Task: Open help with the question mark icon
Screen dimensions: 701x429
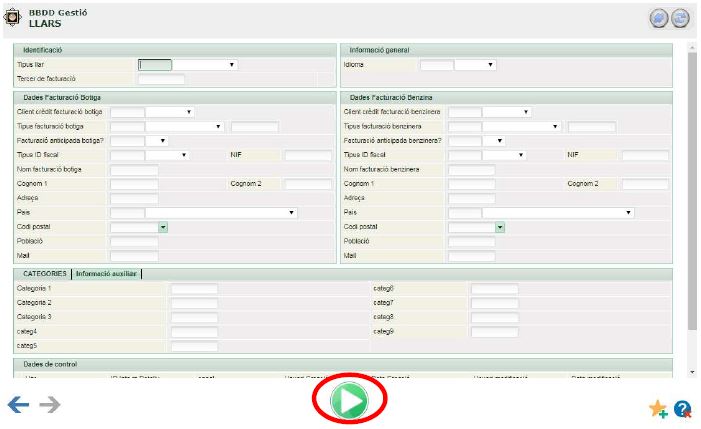Action: [x=683, y=408]
